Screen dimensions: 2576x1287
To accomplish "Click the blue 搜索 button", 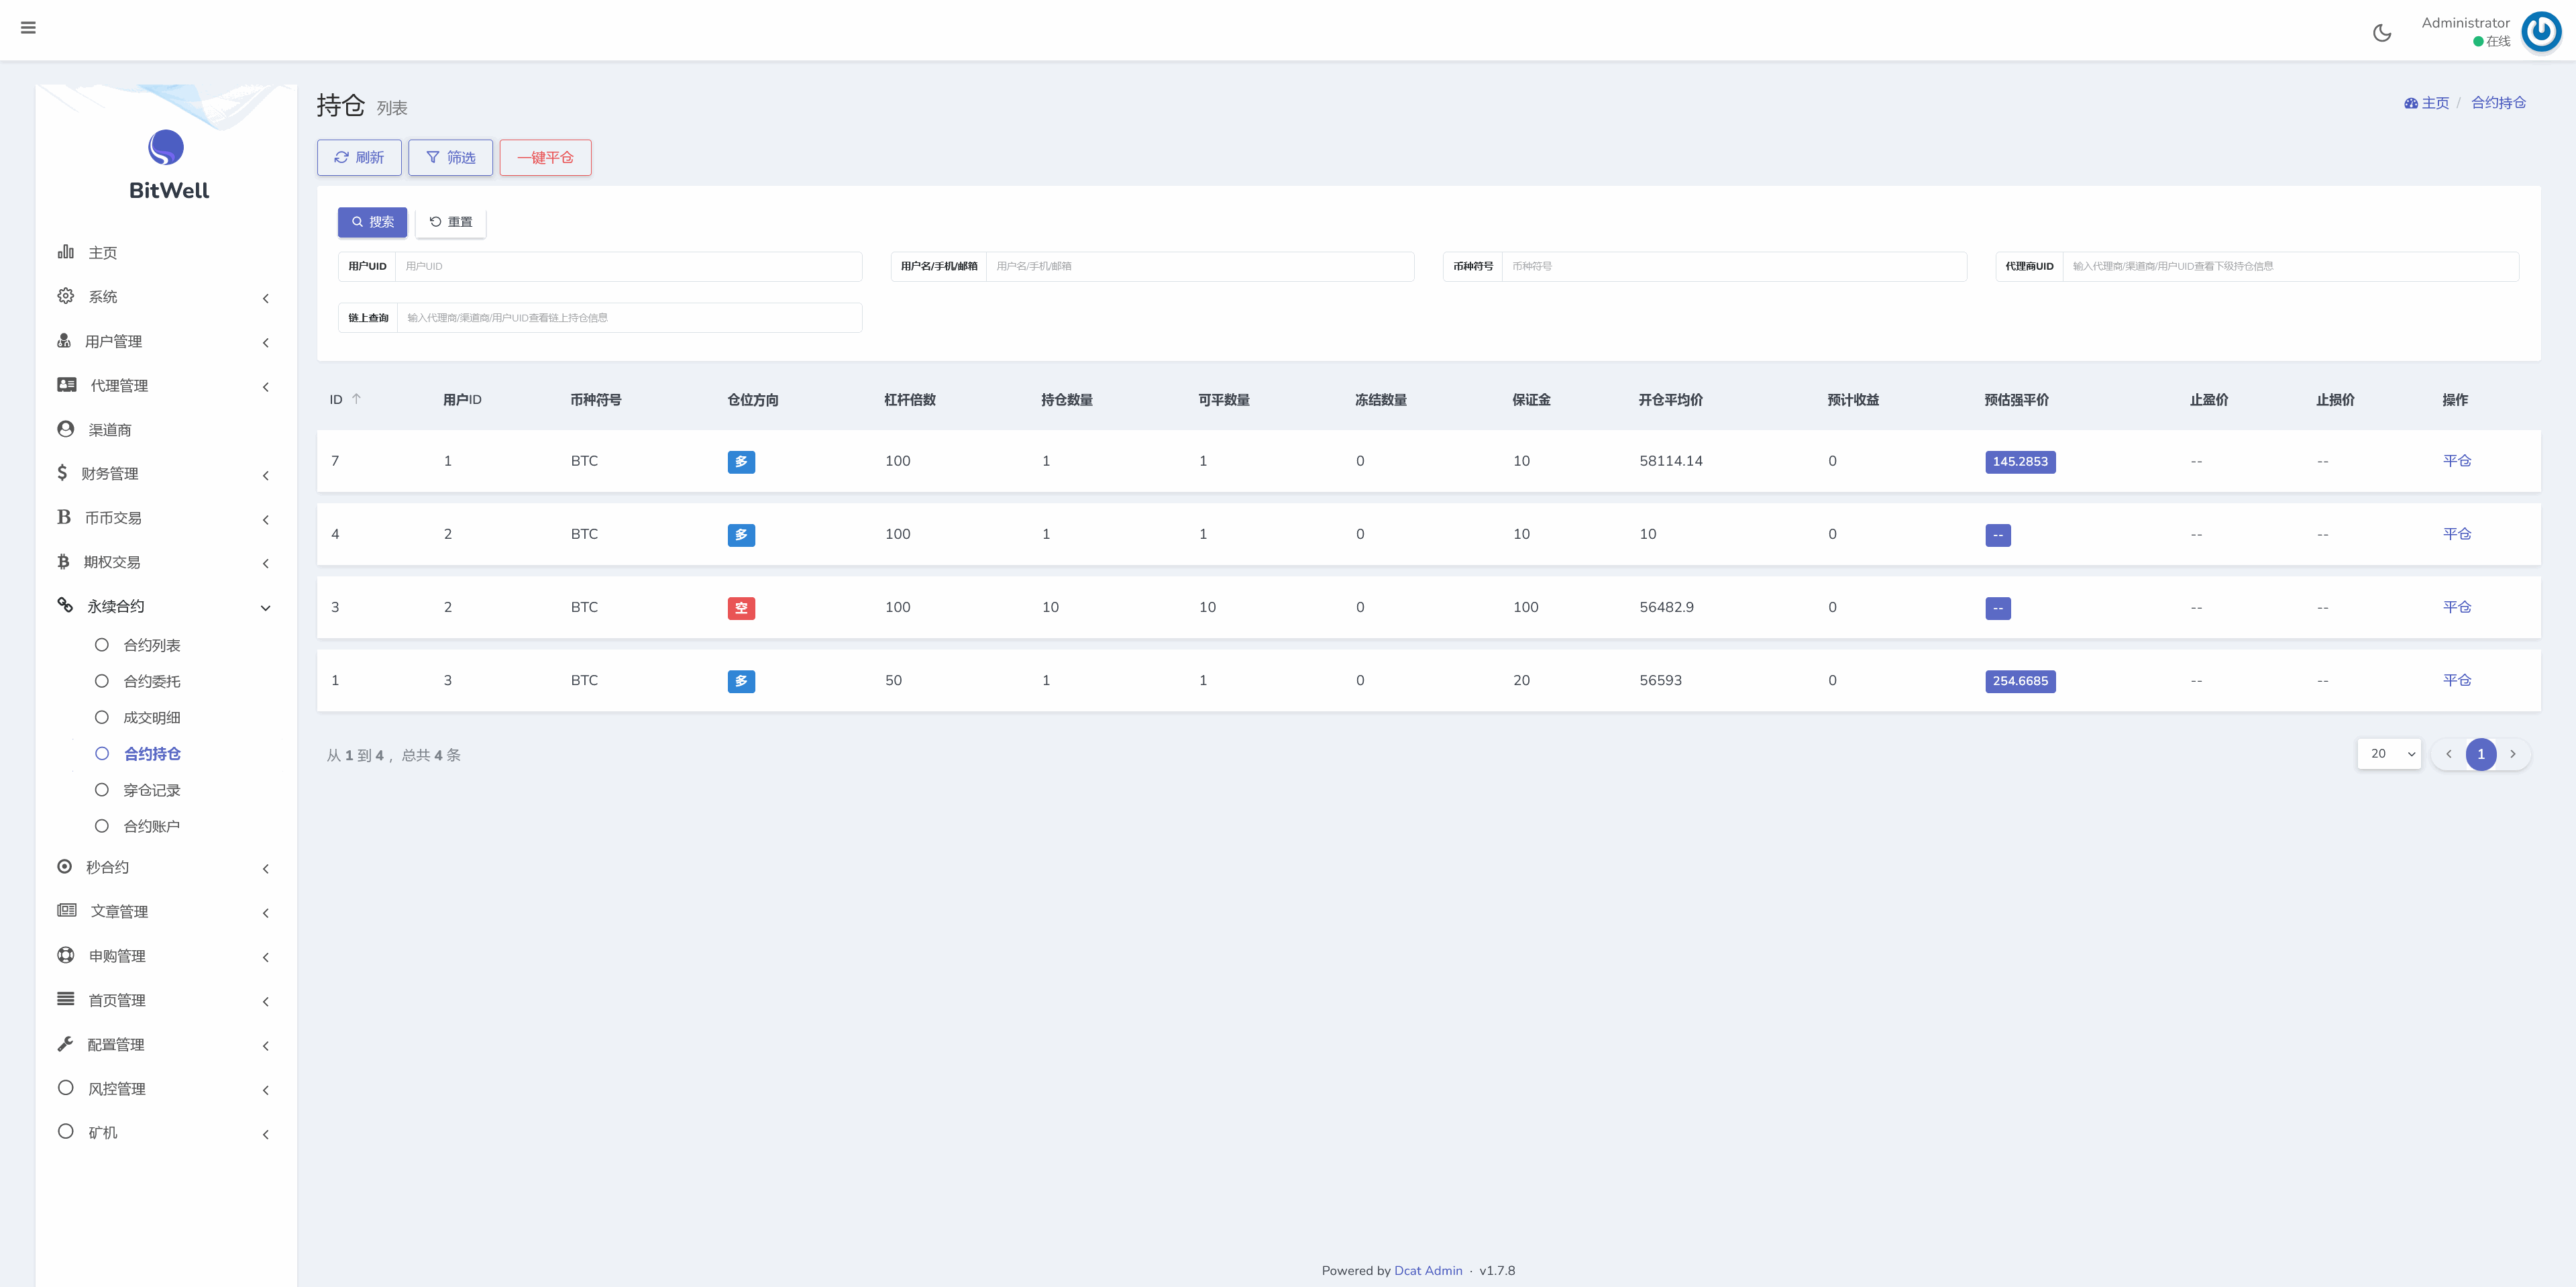I will 372,222.
